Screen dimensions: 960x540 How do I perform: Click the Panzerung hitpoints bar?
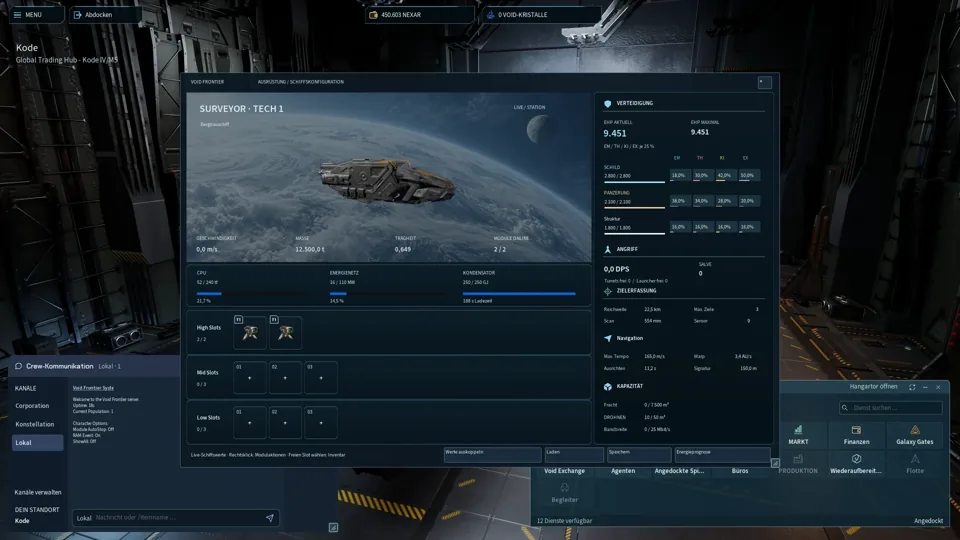[634, 208]
